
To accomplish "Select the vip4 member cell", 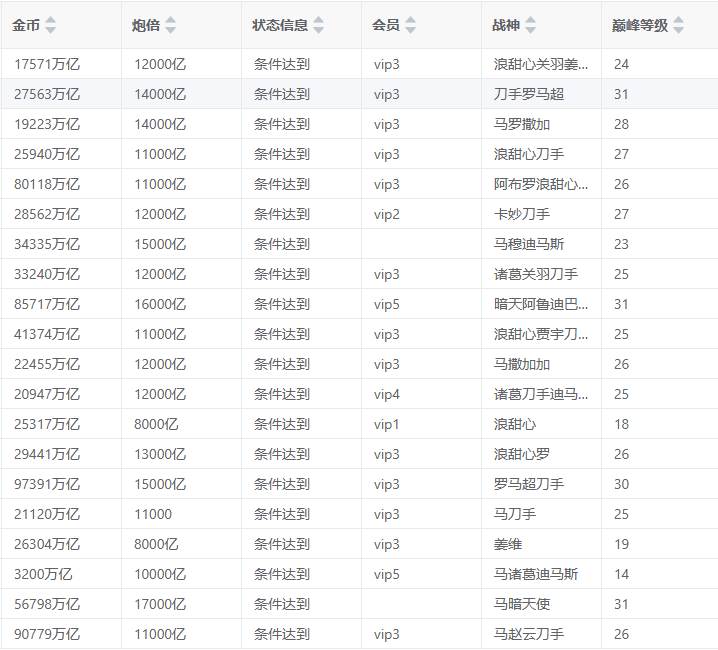I will tap(387, 394).
